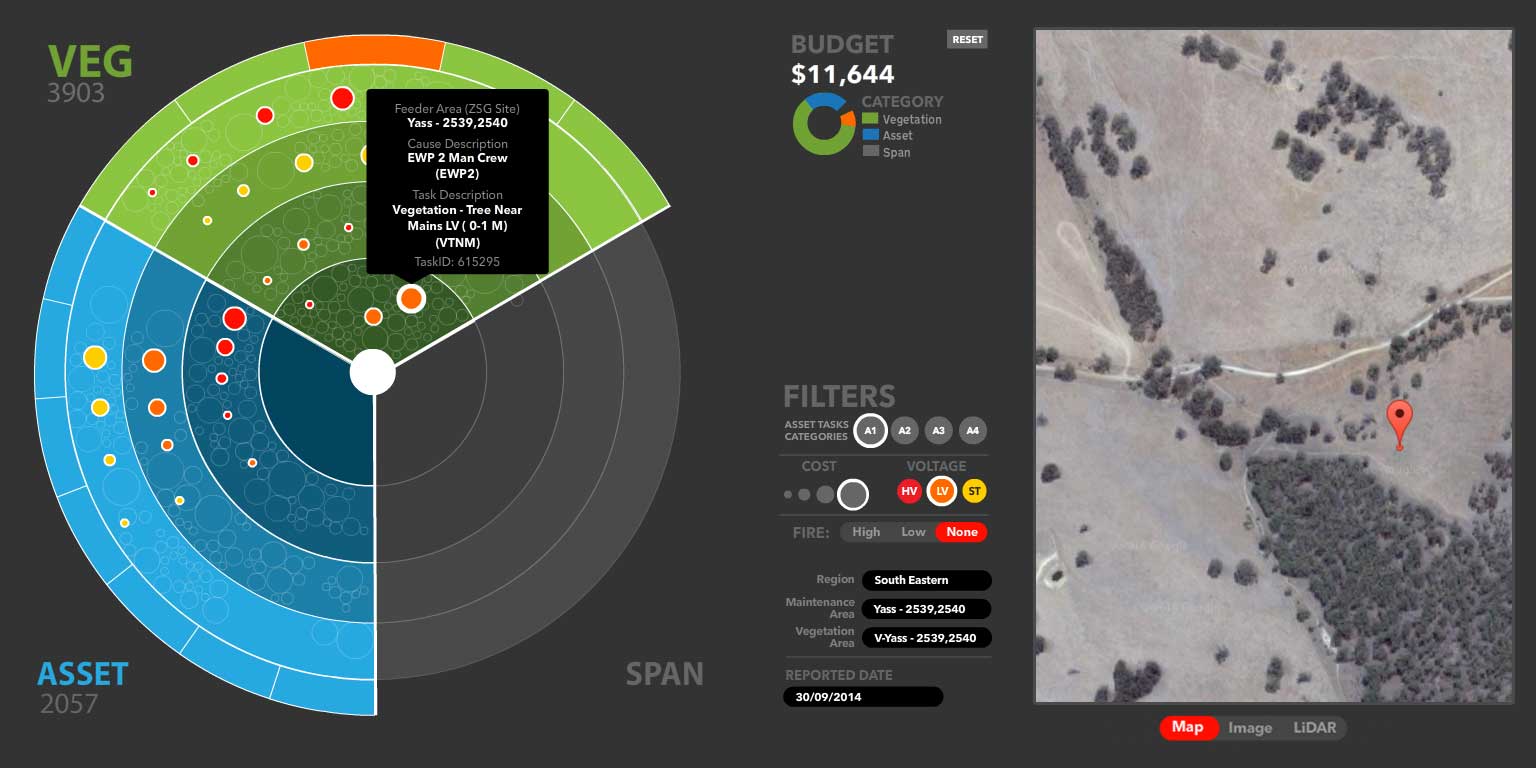The height and width of the screenshot is (768, 1536).
Task: Choose the A4 asset task category
Action: click(972, 431)
